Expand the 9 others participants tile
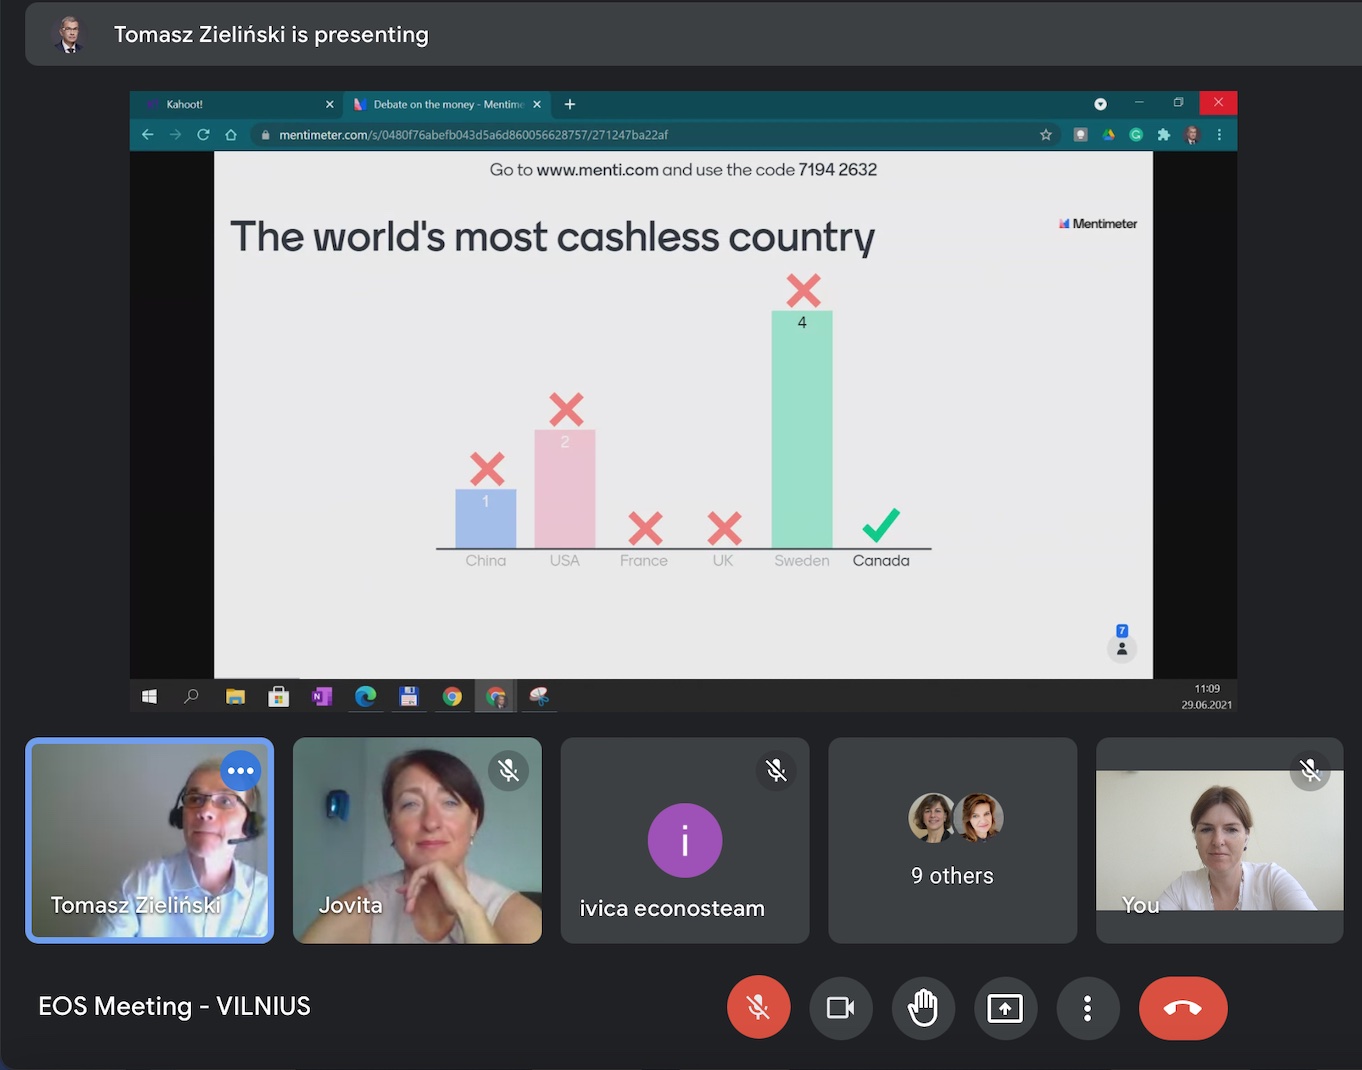This screenshot has height=1070, width=1362. [x=952, y=841]
